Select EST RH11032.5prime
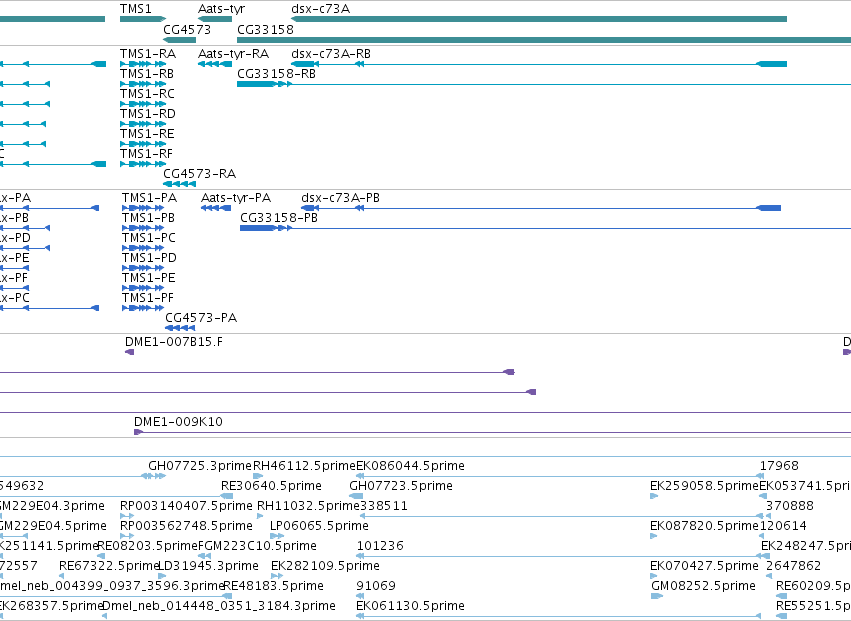 [x=308, y=506]
